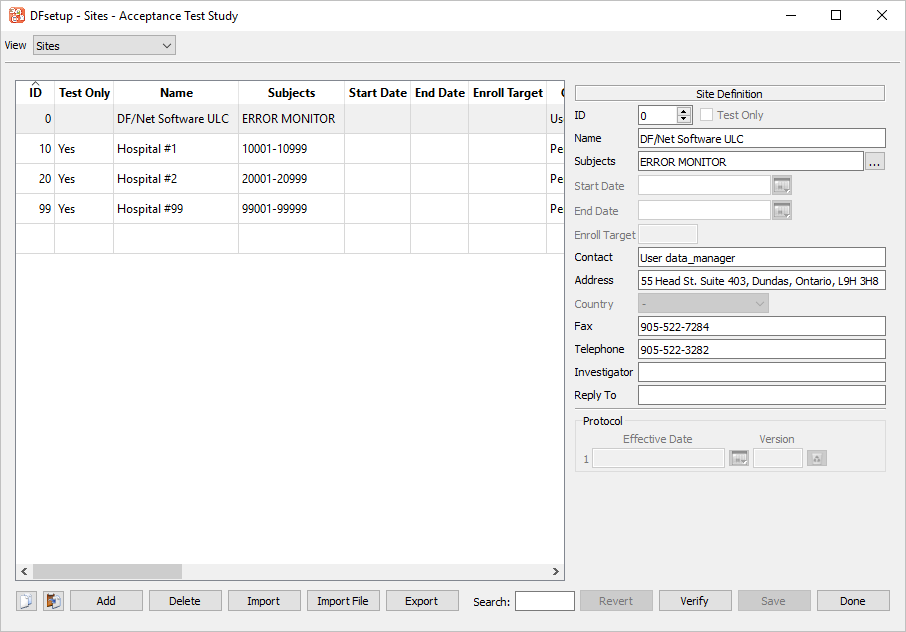This screenshot has height=632, width=906.
Task: Click the Verify button
Action: (x=694, y=601)
